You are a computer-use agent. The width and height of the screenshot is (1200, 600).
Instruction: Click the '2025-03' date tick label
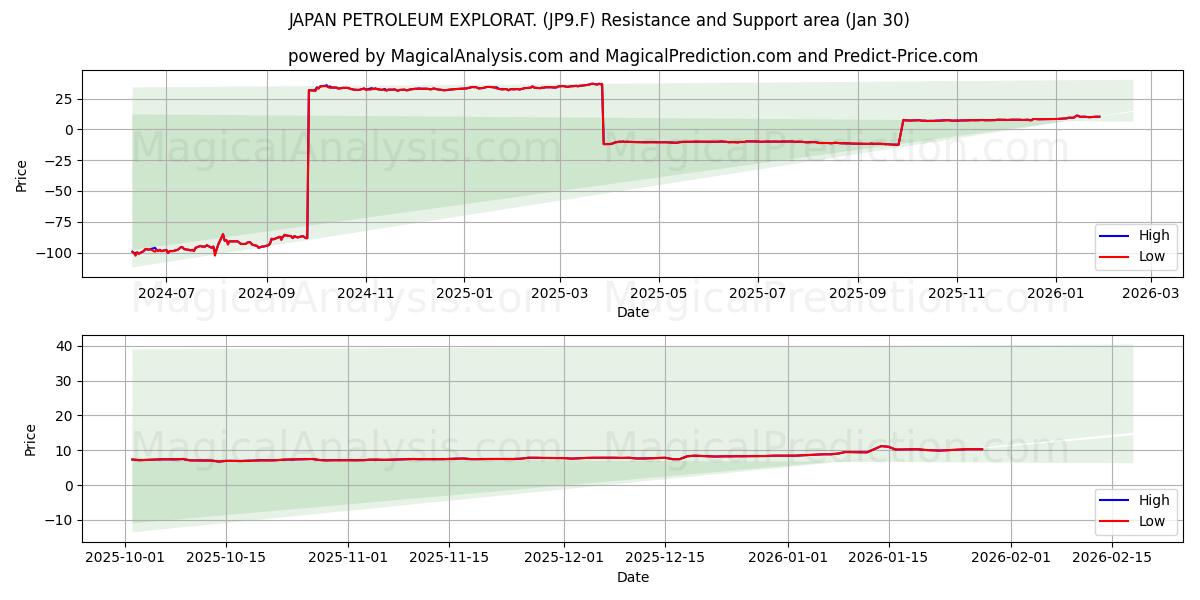559,294
